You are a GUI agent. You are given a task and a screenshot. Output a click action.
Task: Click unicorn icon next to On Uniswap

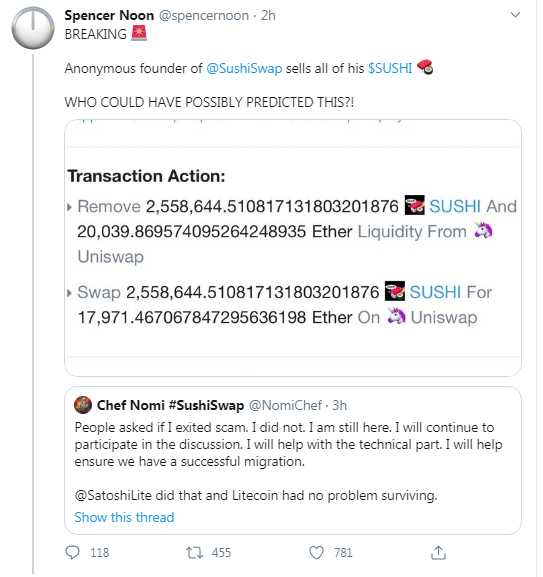(x=397, y=316)
